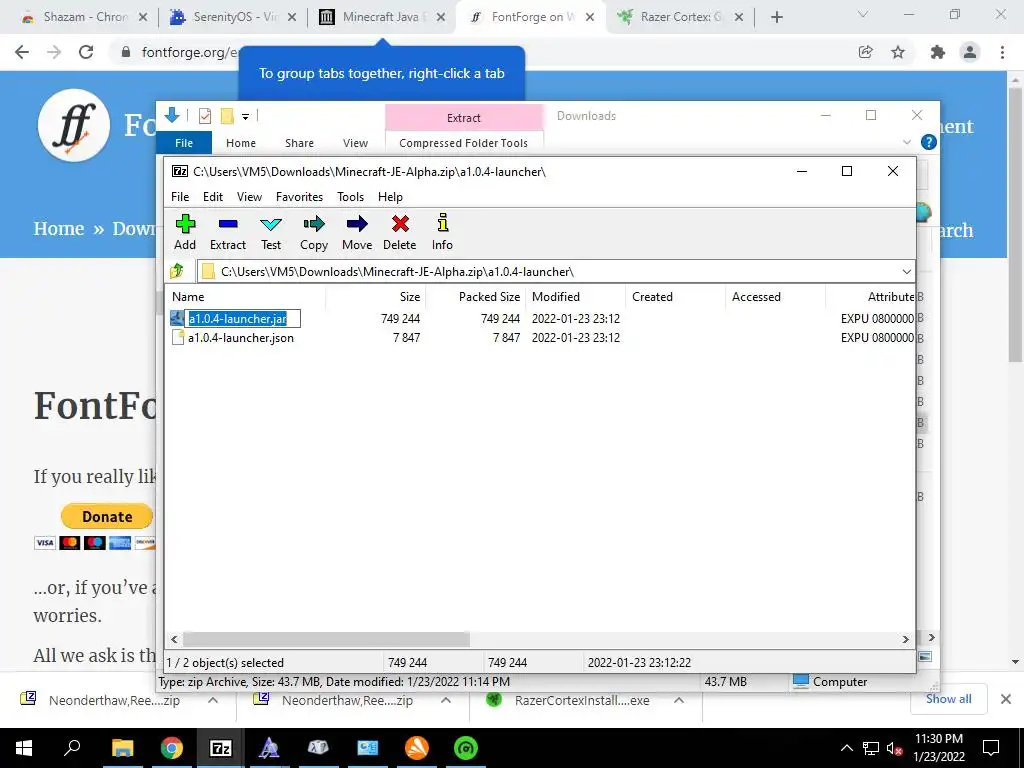Open 7-Zip Tools menu
Screen dimensions: 1024x768
point(351,197)
